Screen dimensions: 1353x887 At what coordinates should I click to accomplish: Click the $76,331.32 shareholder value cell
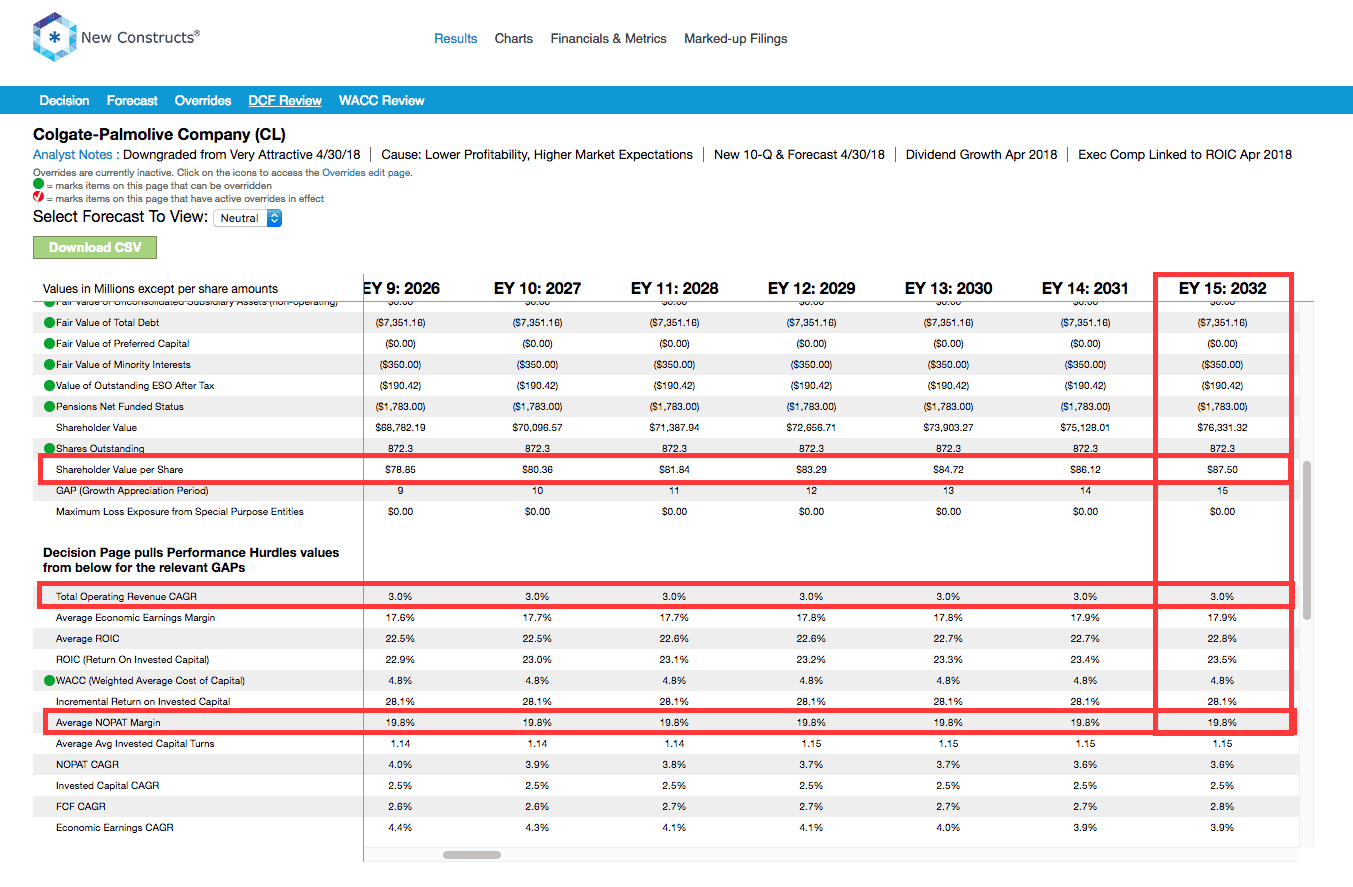pos(1222,428)
